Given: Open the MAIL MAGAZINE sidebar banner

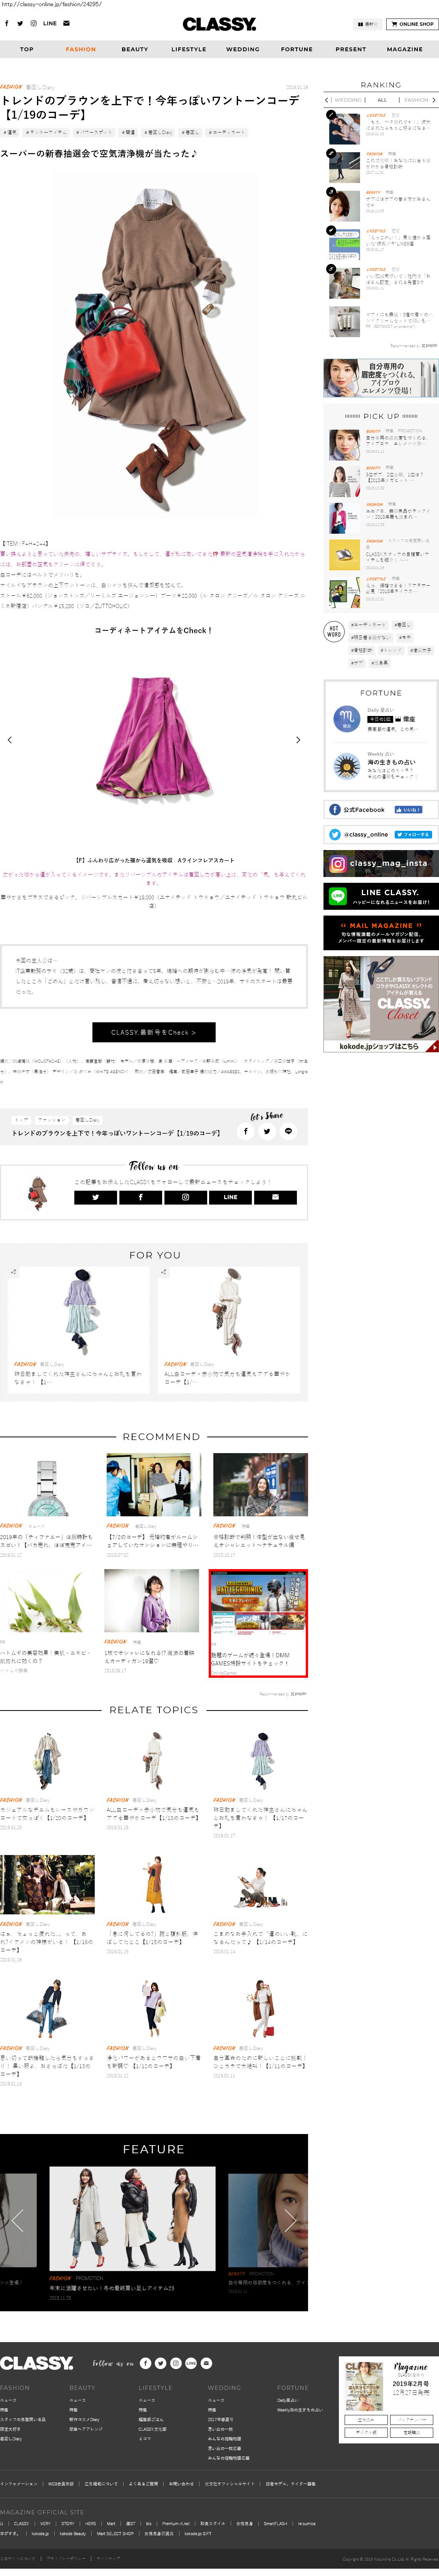Looking at the screenshot, I should 380,932.
